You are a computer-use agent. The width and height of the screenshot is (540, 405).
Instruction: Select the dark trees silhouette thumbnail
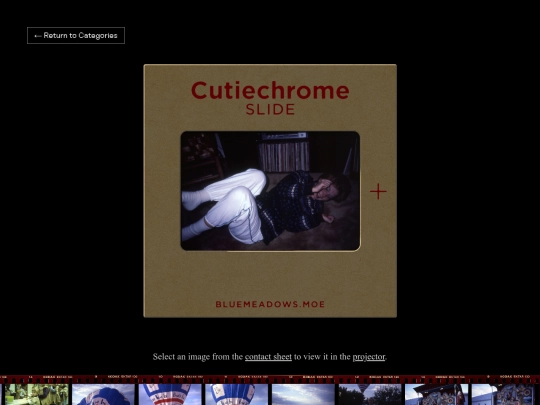tap(370, 395)
